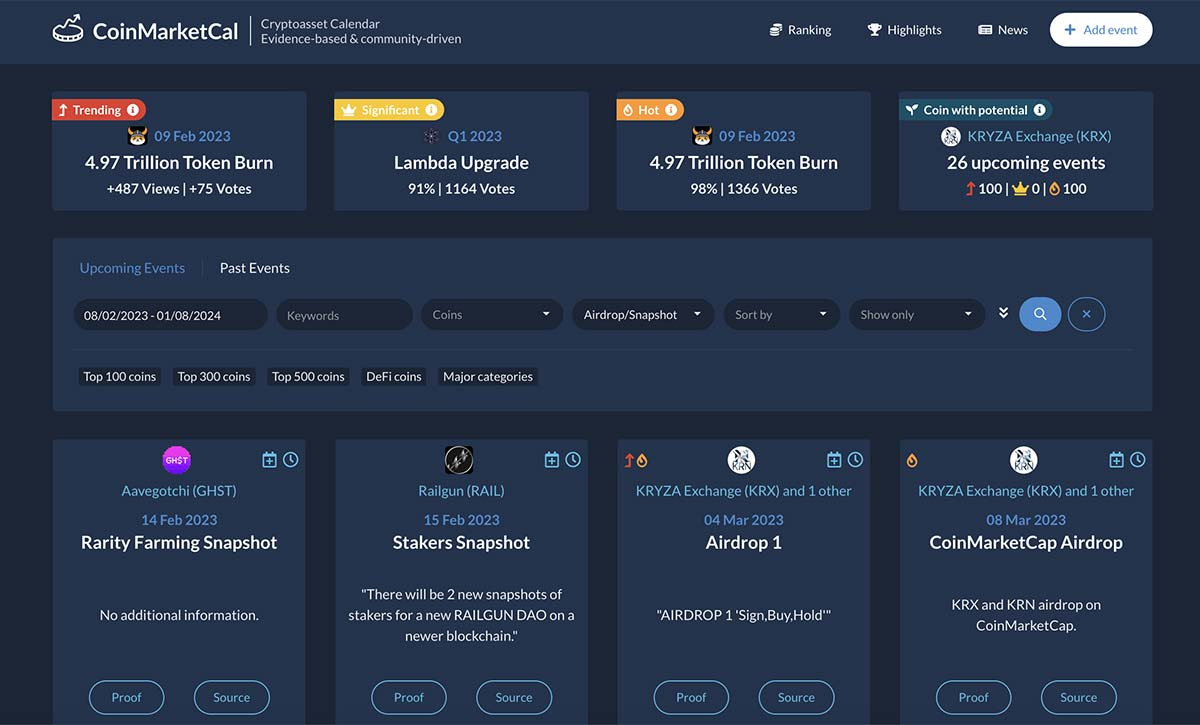The height and width of the screenshot is (725, 1200).
Task: Click clock icon on Airdrop 1 card
Action: click(x=856, y=460)
